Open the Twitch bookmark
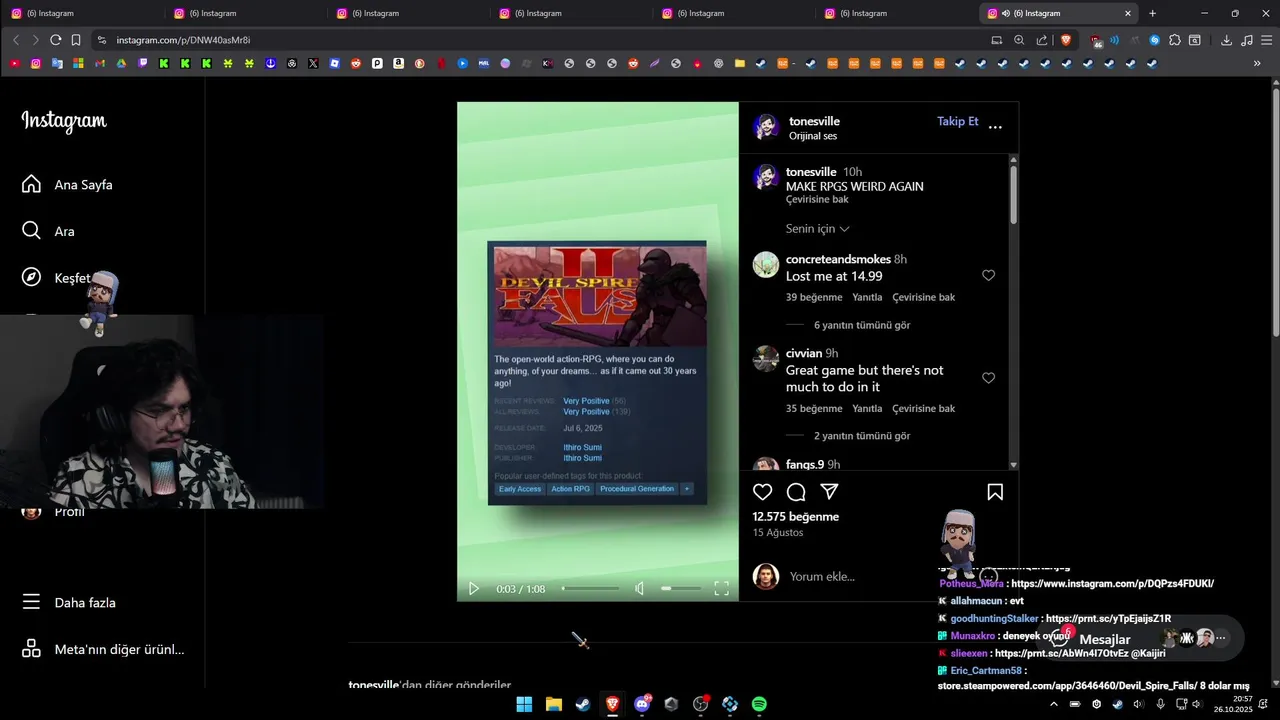Viewport: 1280px width, 720px height. [143, 63]
